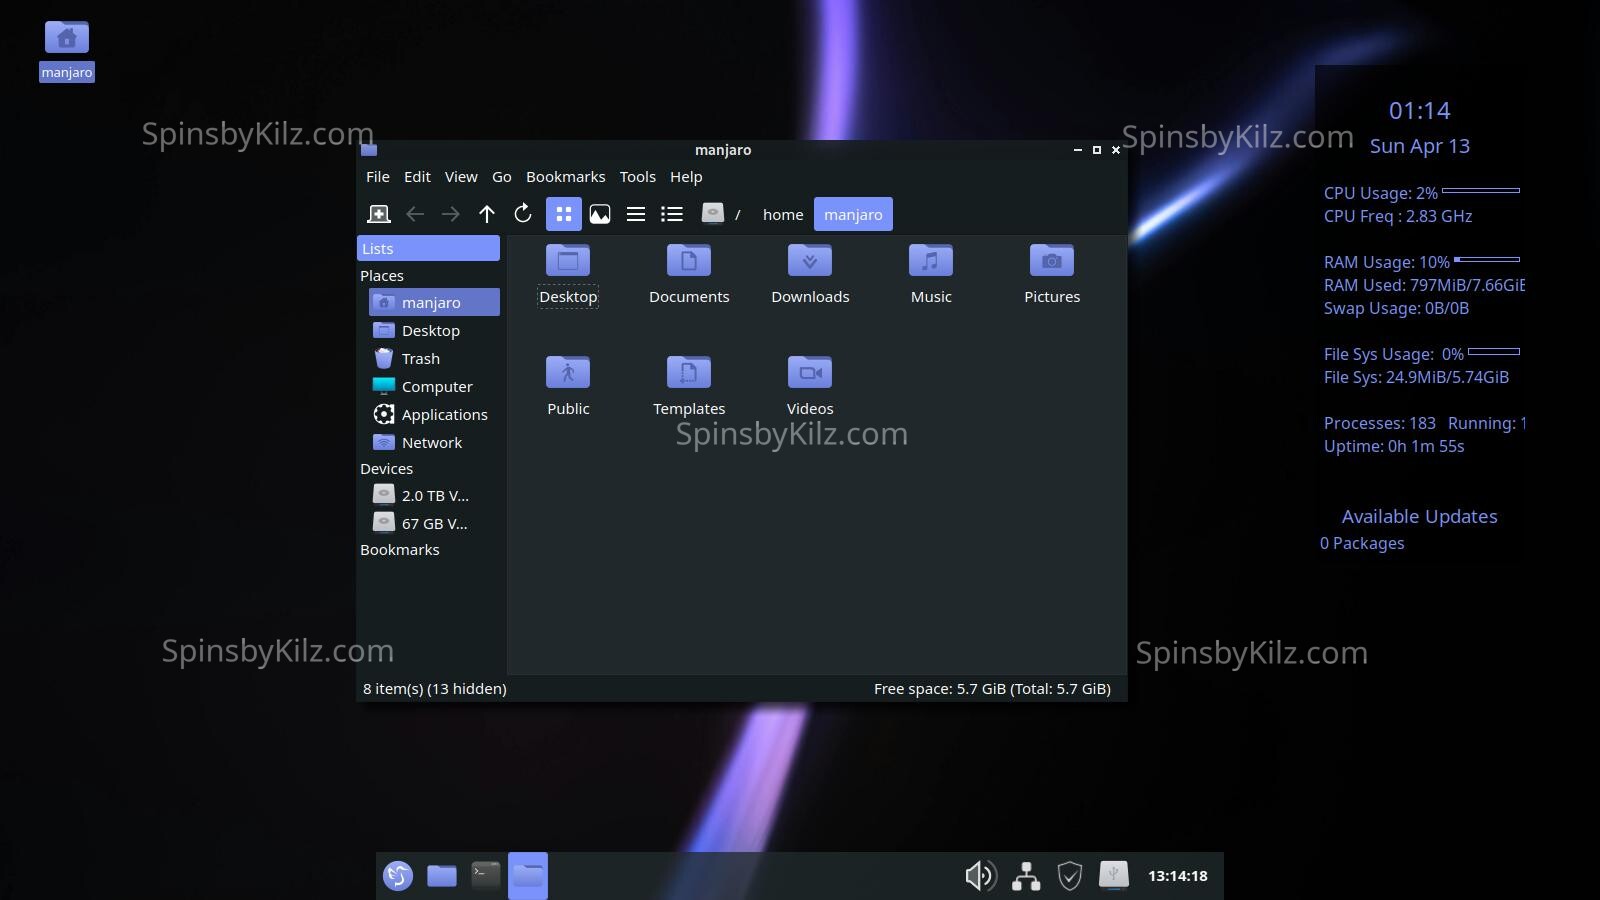Open Computer in the sidebar
Screen dimensions: 1600x900
434,386
